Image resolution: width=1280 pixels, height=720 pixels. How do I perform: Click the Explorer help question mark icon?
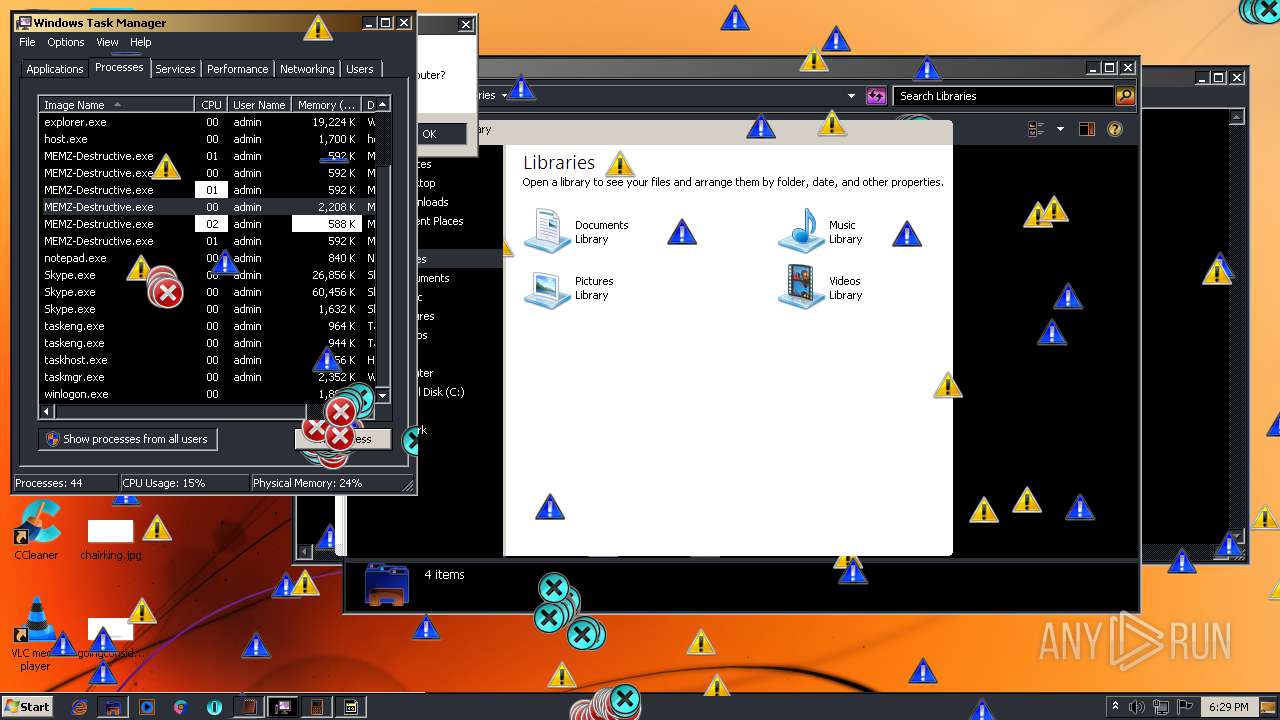1115,129
